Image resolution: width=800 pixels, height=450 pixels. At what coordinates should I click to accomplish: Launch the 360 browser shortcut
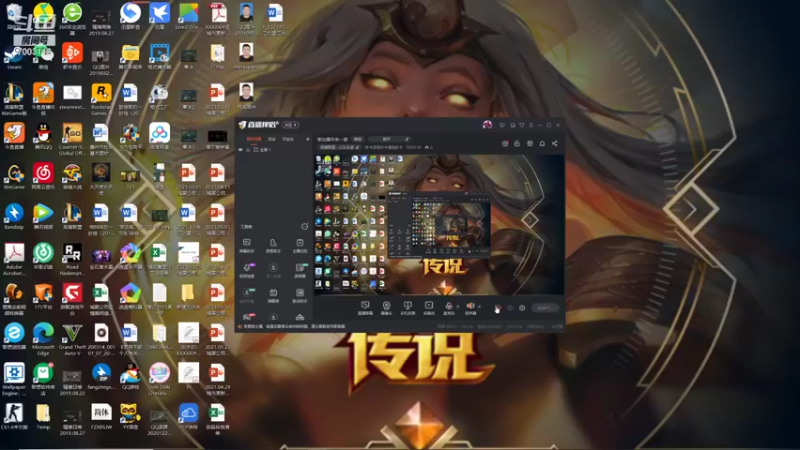pyautogui.click(x=72, y=16)
